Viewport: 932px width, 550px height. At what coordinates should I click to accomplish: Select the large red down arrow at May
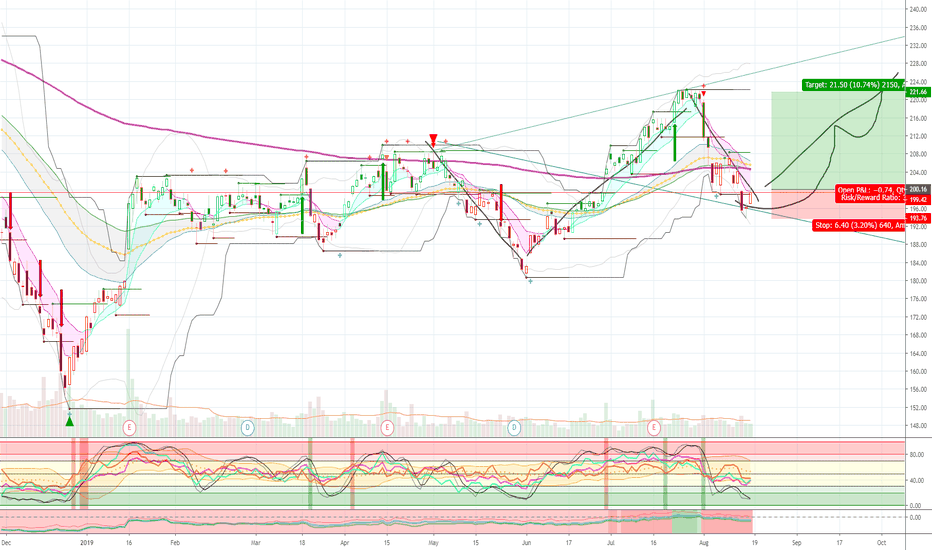[433, 140]
